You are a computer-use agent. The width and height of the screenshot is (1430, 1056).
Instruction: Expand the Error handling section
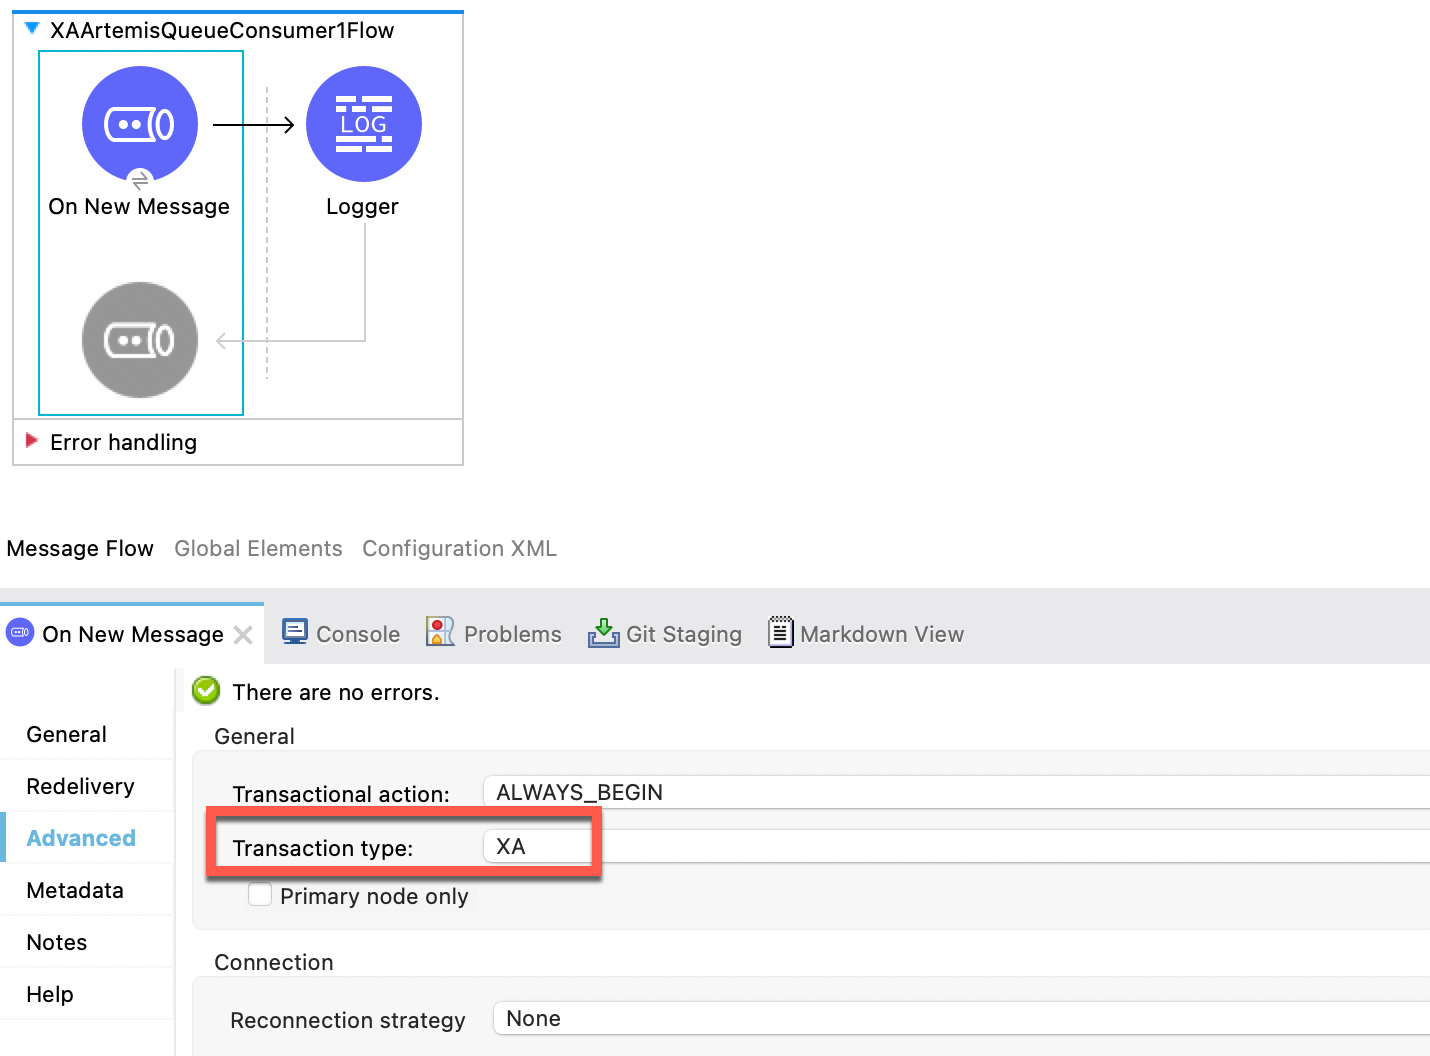[x=32, y=441]
